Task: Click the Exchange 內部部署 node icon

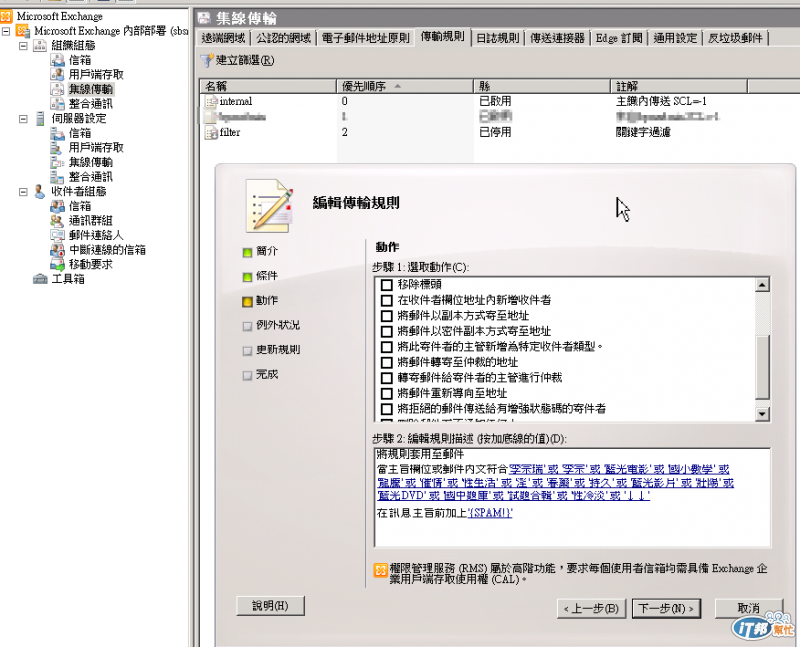Action: coord(23,31)
